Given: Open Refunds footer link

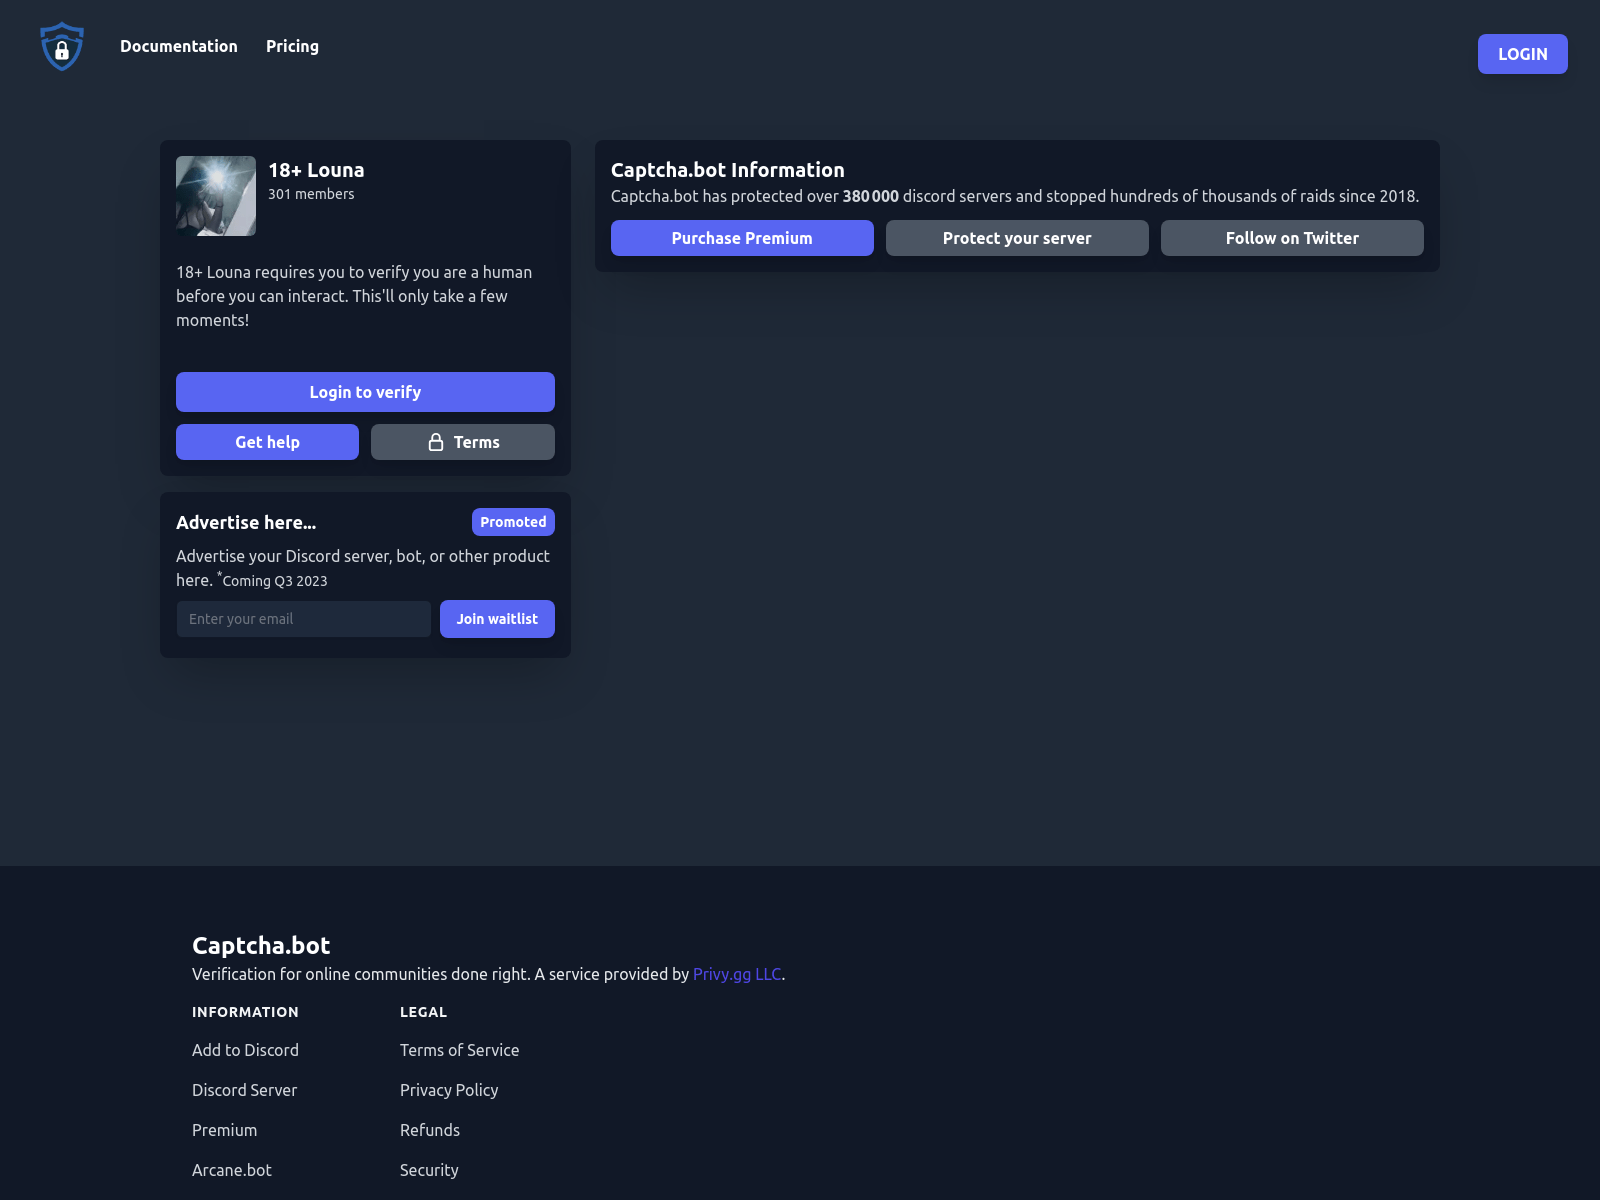Looking at the screenshot, I should point(430,1130).
